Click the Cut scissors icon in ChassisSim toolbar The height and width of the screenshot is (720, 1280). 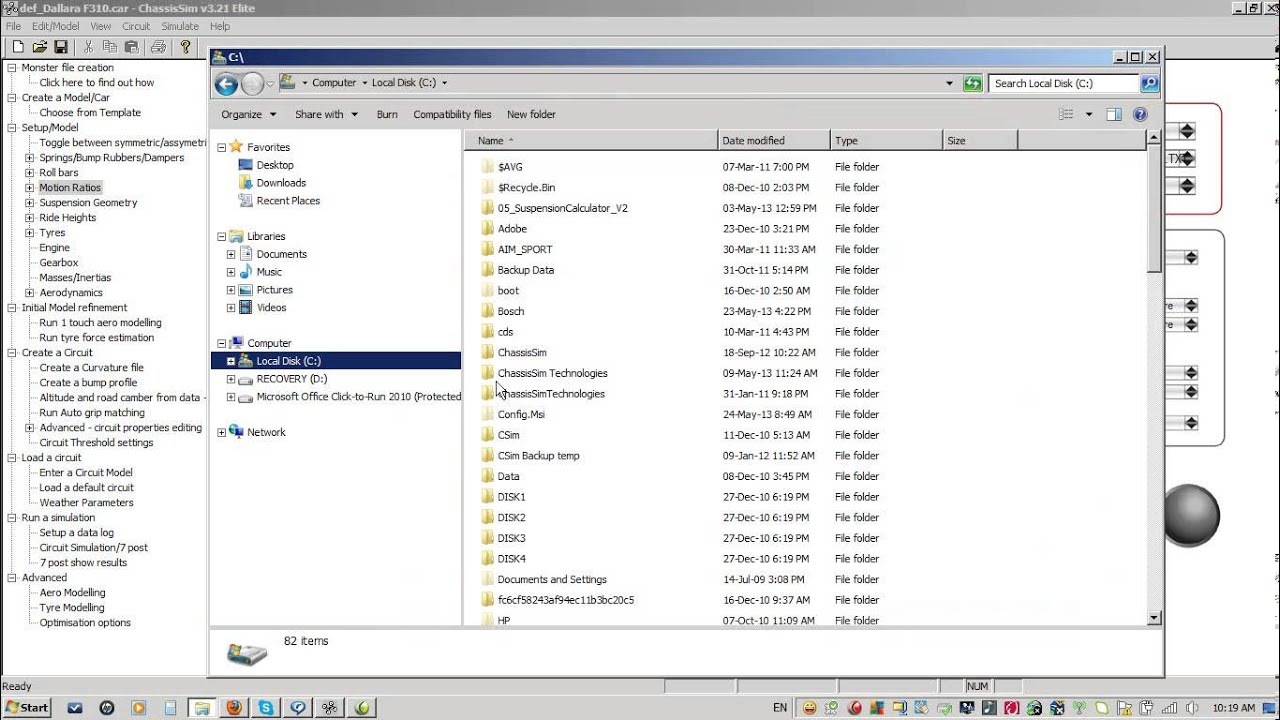(88, 47)
